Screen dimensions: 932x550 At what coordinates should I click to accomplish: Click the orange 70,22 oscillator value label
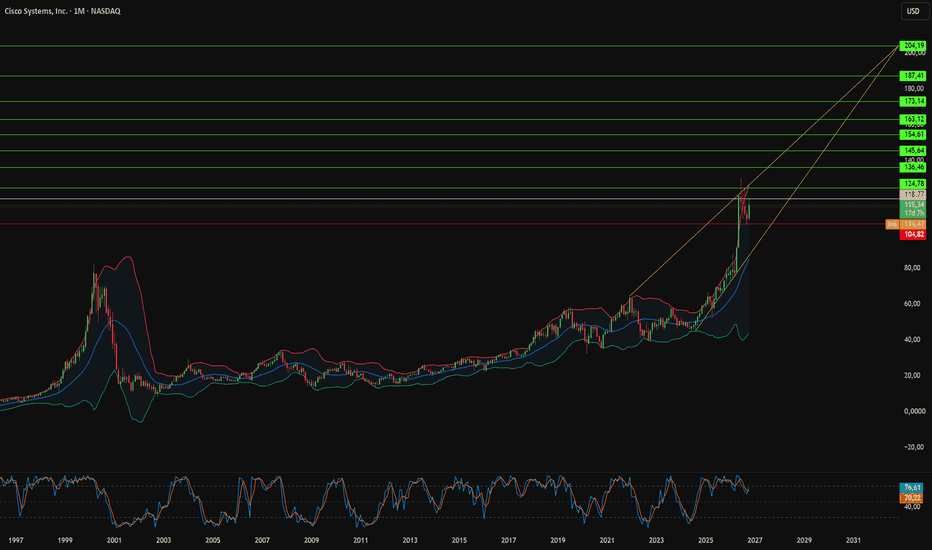(912, 498)
